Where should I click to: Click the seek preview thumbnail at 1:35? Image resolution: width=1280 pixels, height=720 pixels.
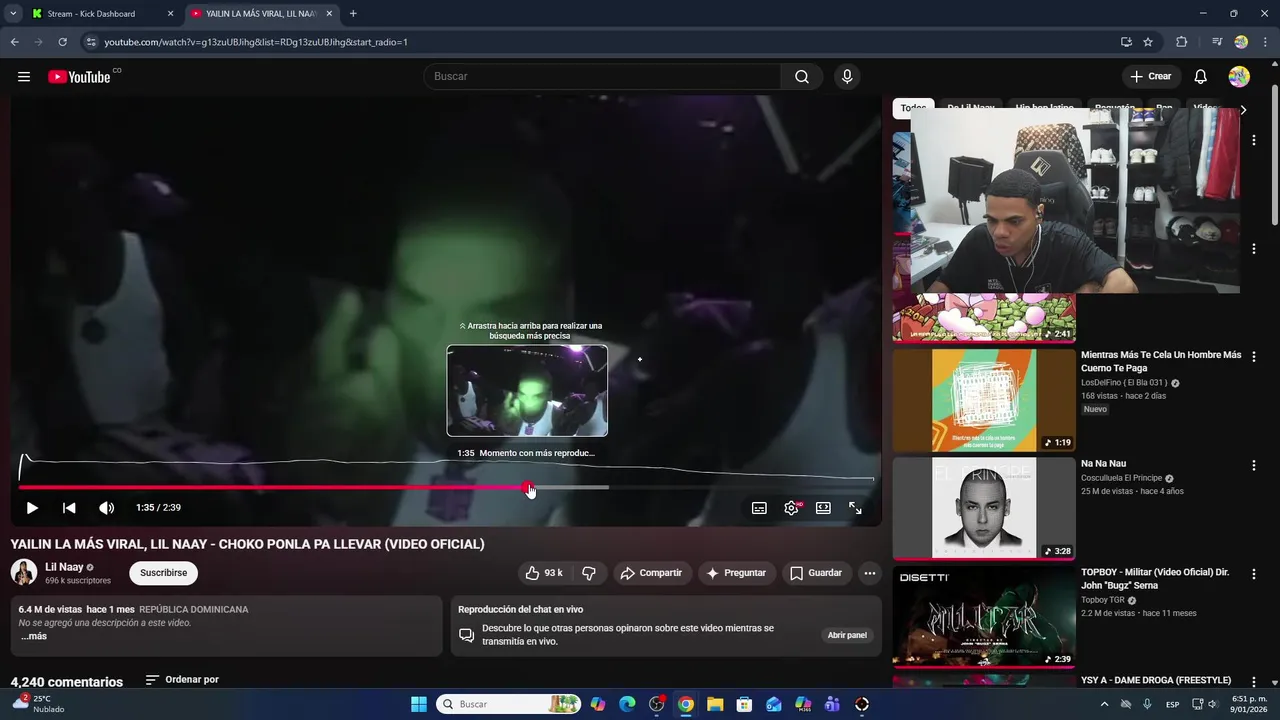pos(527,391)
